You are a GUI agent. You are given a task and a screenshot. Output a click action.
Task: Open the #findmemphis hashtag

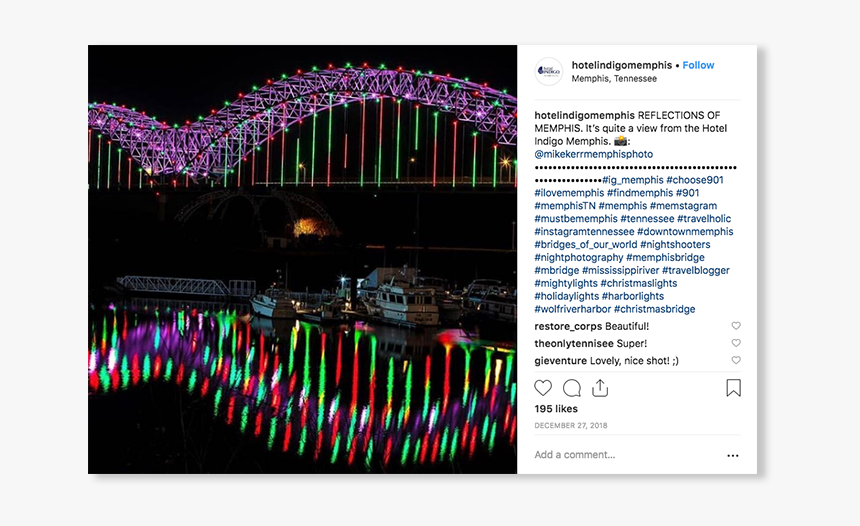click(x=640, y=193)
